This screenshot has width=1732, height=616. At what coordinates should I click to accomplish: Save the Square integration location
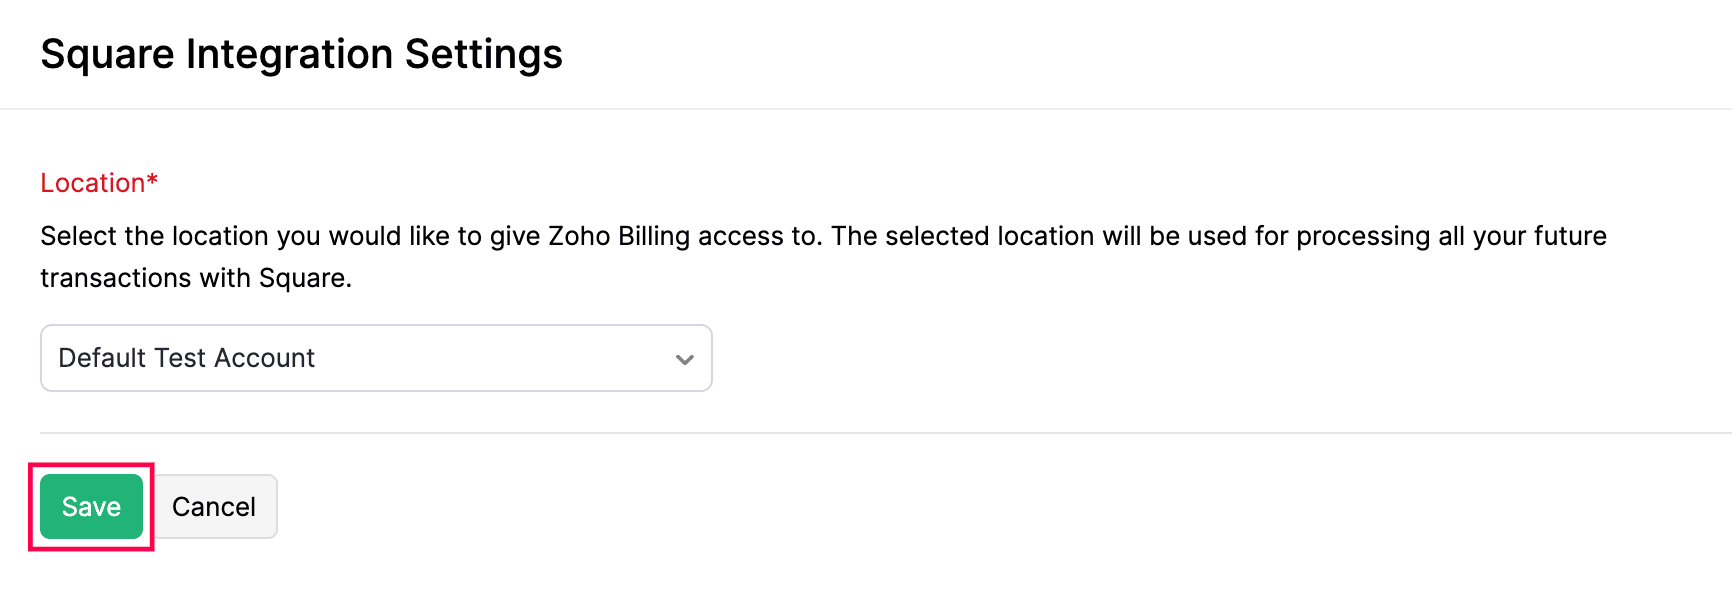click(x=91, y=507)
